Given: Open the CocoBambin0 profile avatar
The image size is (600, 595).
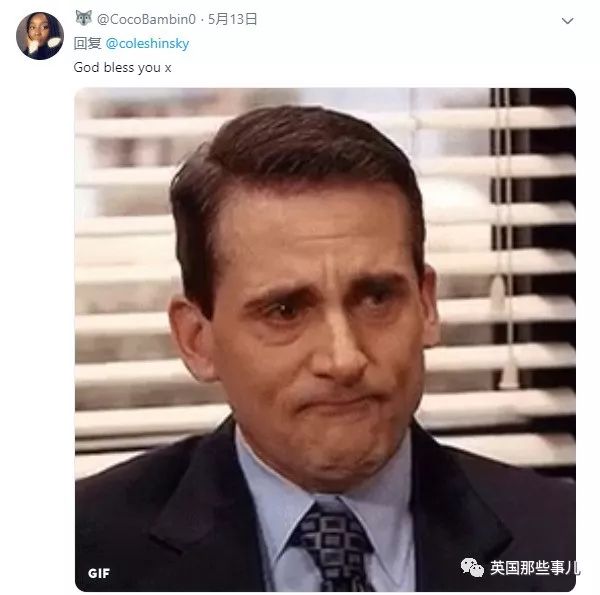Looking at the screenshot, I should [40, 36].
